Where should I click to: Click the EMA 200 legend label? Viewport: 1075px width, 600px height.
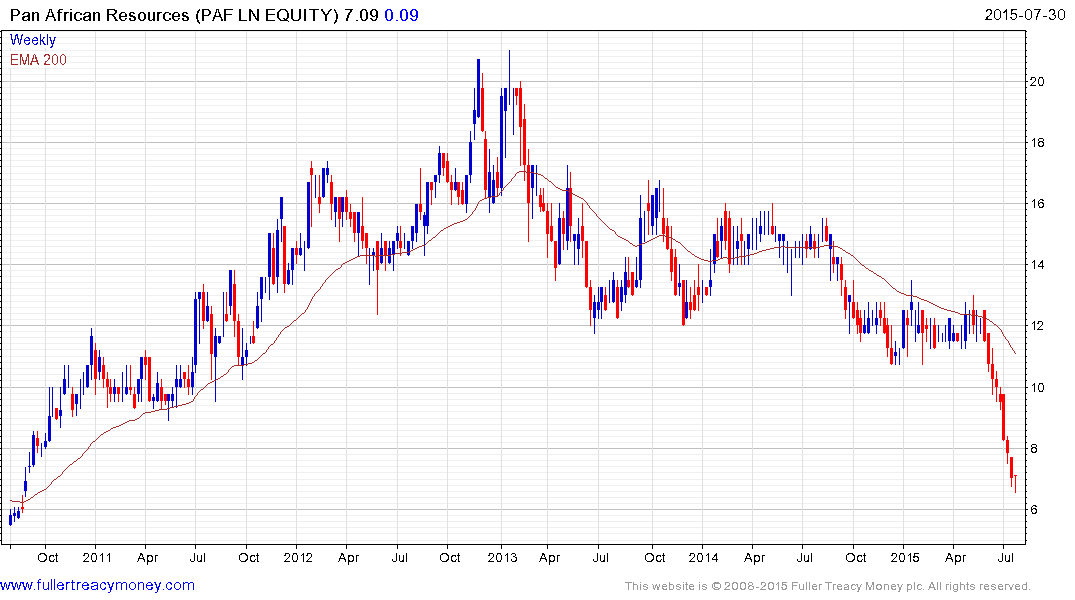click(x=38, y=60)
